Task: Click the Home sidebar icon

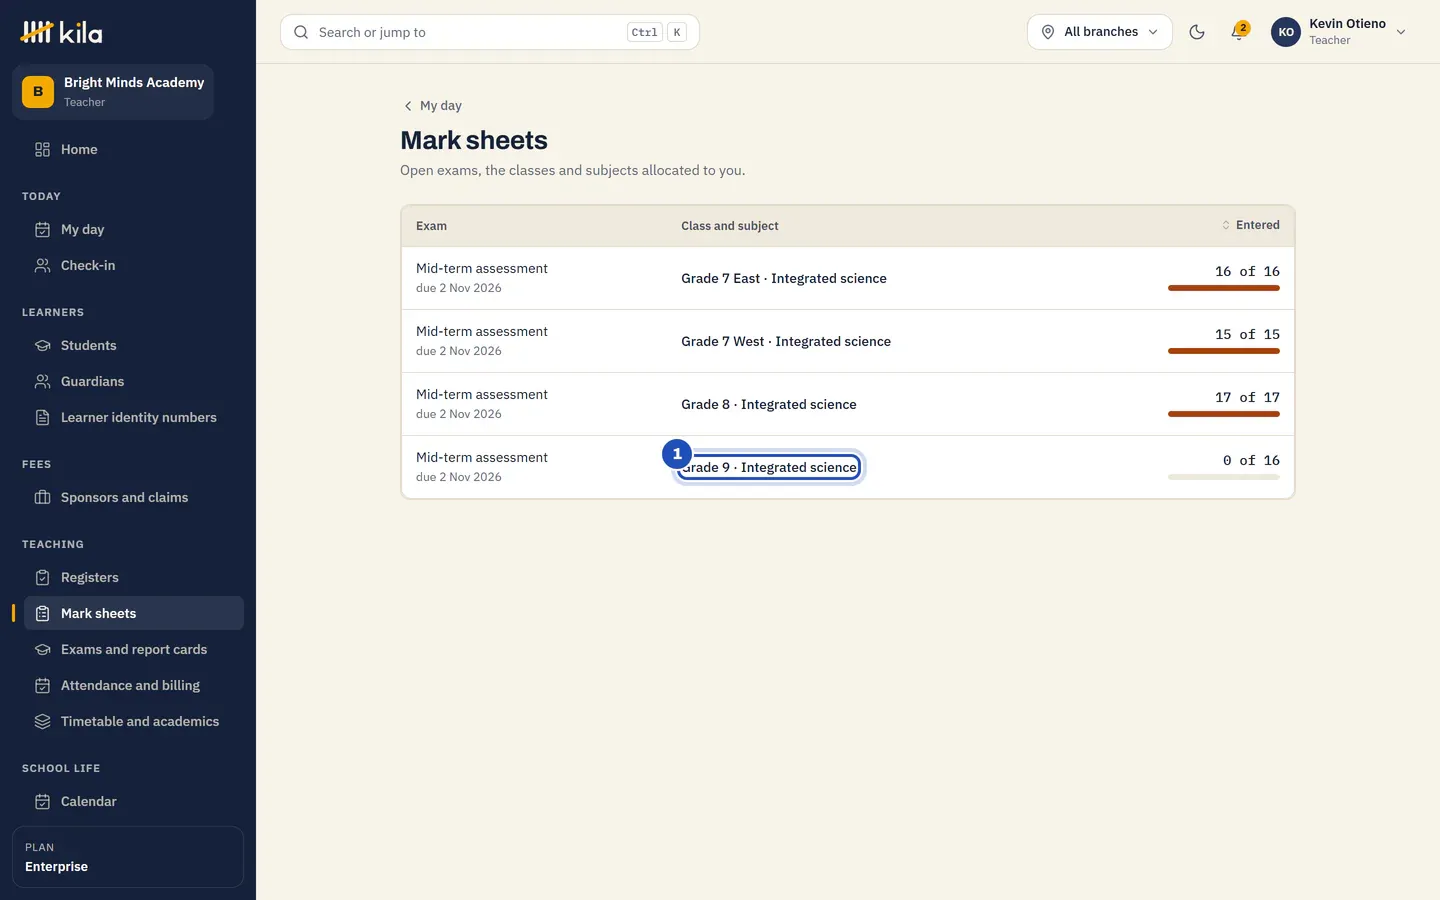Action: click(x=42, y=149)
